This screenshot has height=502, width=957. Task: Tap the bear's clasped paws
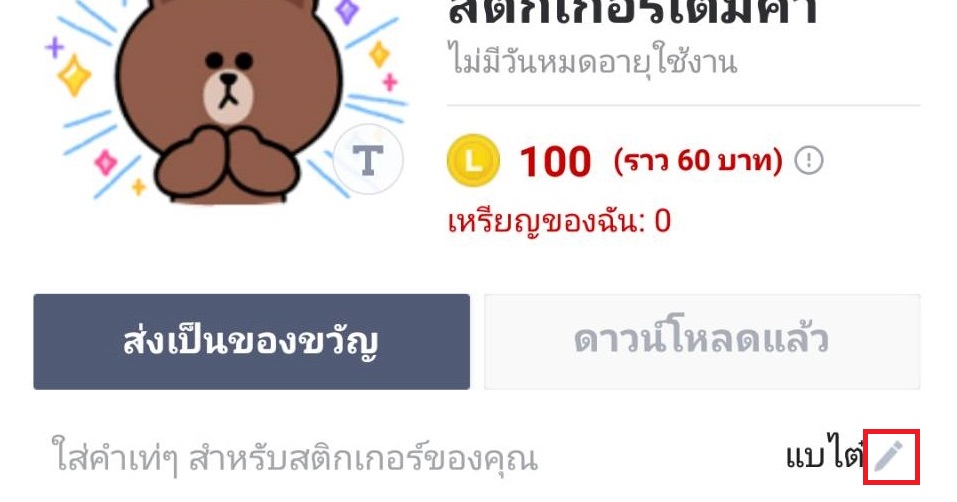[x=227, y=163]
